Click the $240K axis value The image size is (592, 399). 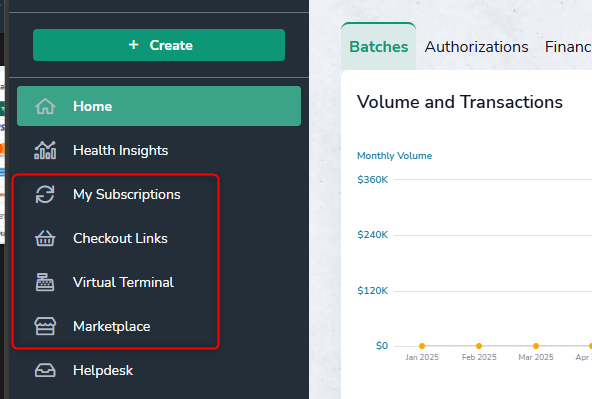373,235
